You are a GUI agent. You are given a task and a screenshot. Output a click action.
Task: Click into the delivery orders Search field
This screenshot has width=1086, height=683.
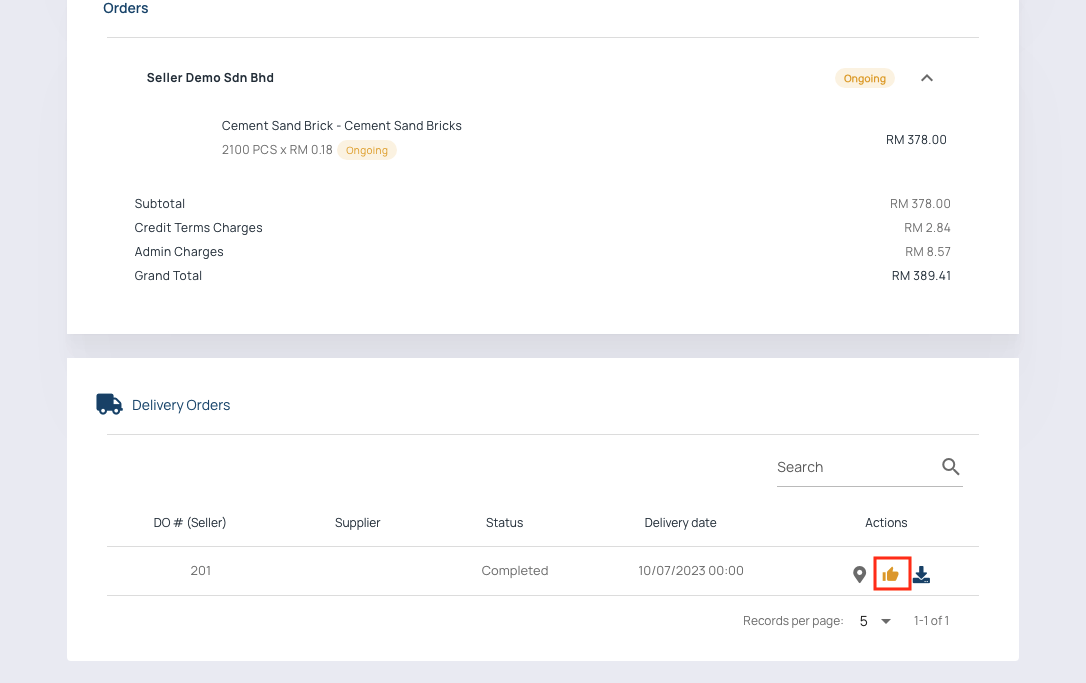(x=853, y=467)
